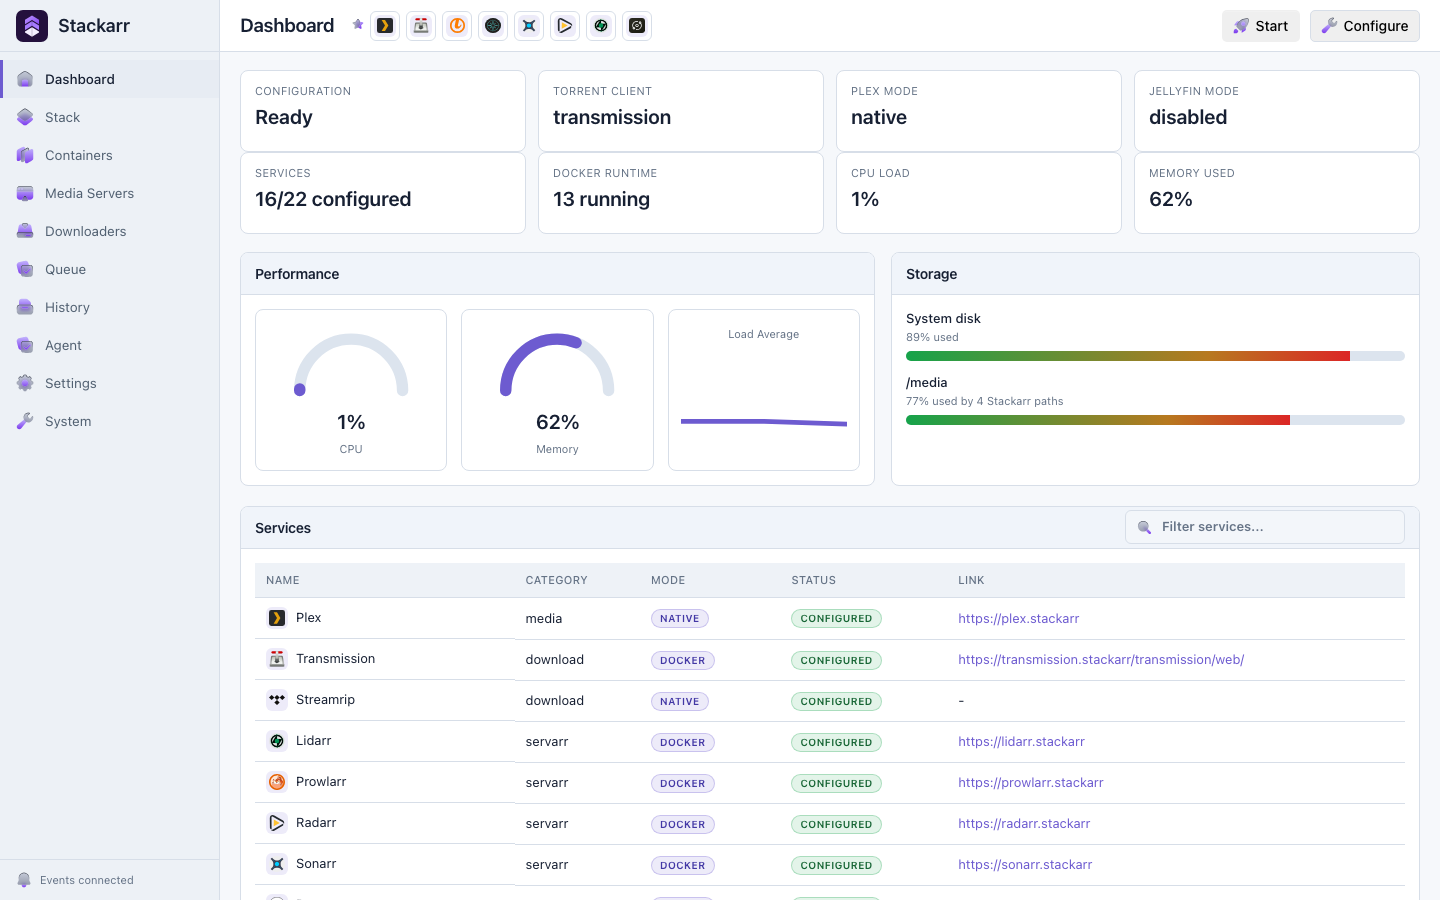This screenshot has height=900, width=1440.
Task: Open the https://radarr.stackarr link
Action: 1024,824
